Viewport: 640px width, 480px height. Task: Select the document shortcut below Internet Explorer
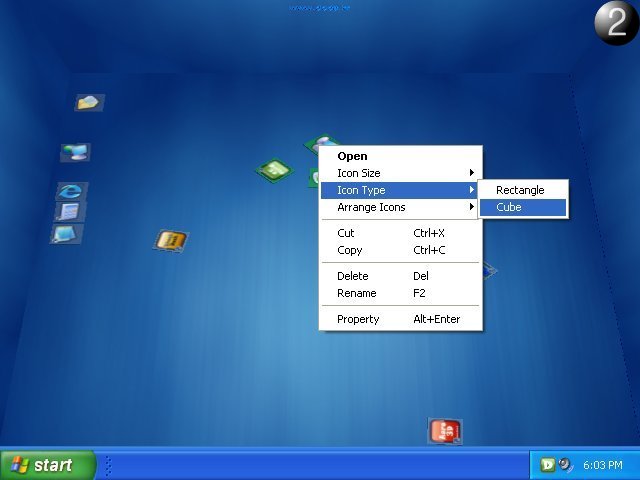tap(70, 212)
